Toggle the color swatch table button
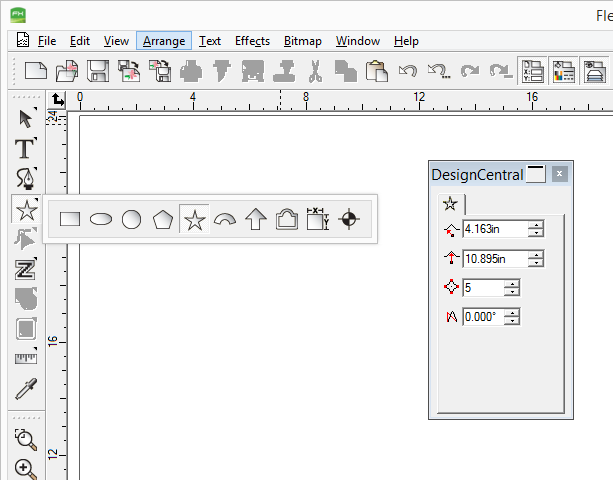Screen dimensions: 613x480 [564, 71]
